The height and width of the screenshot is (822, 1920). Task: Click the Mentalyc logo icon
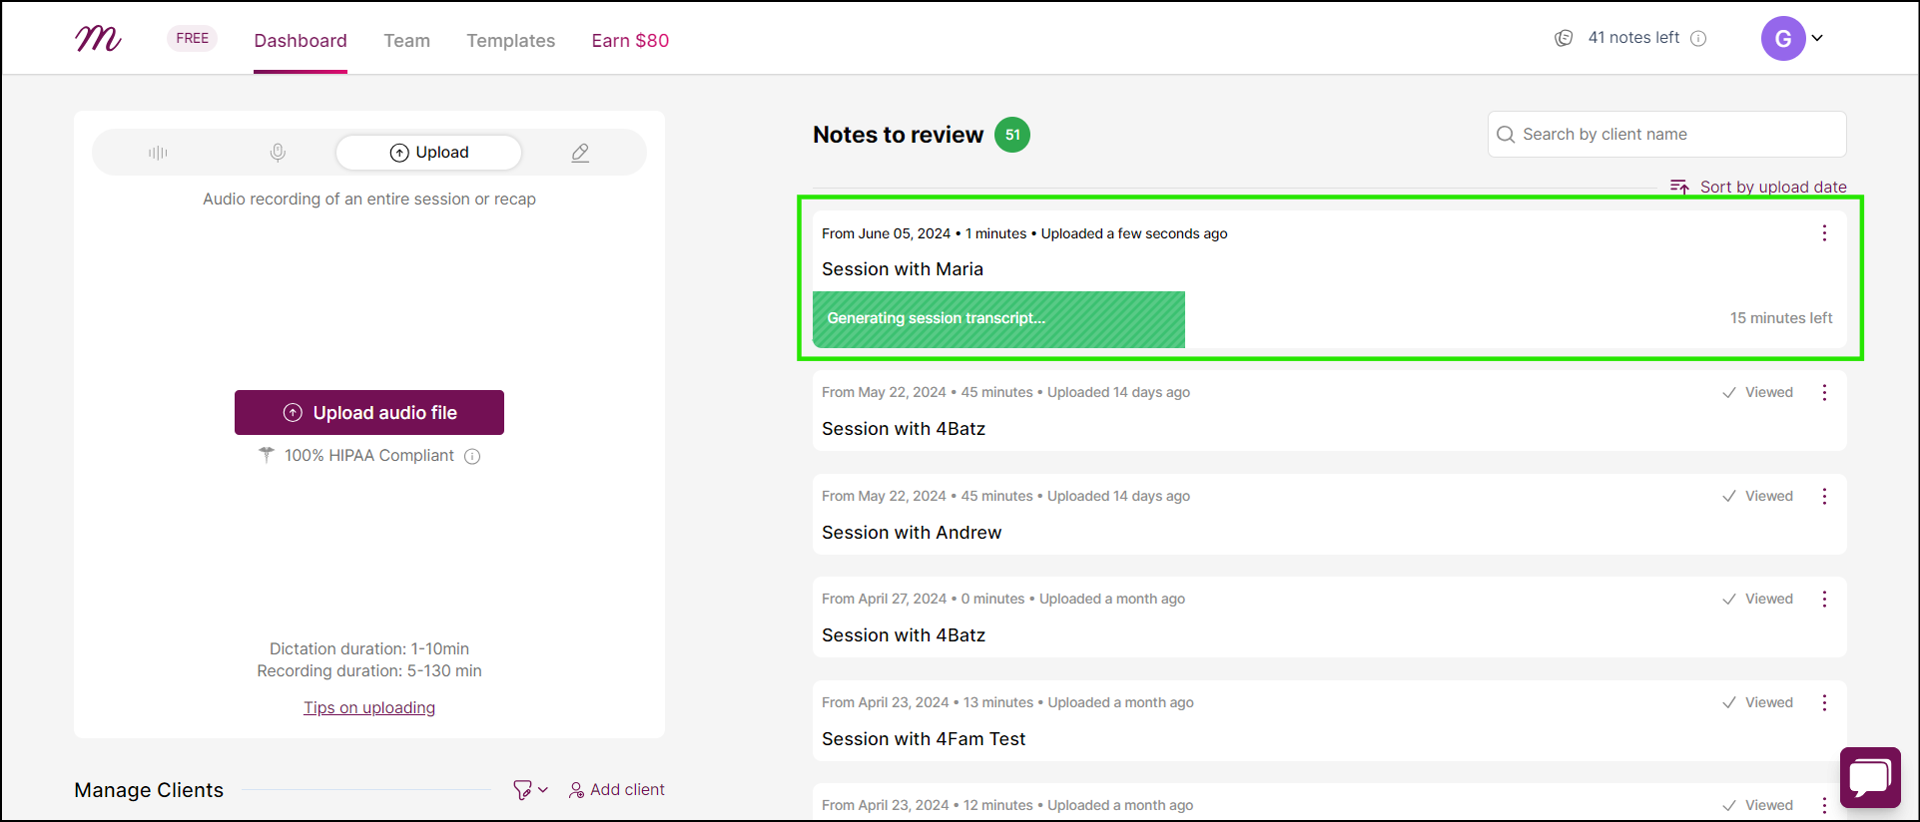tap(98, 39)
